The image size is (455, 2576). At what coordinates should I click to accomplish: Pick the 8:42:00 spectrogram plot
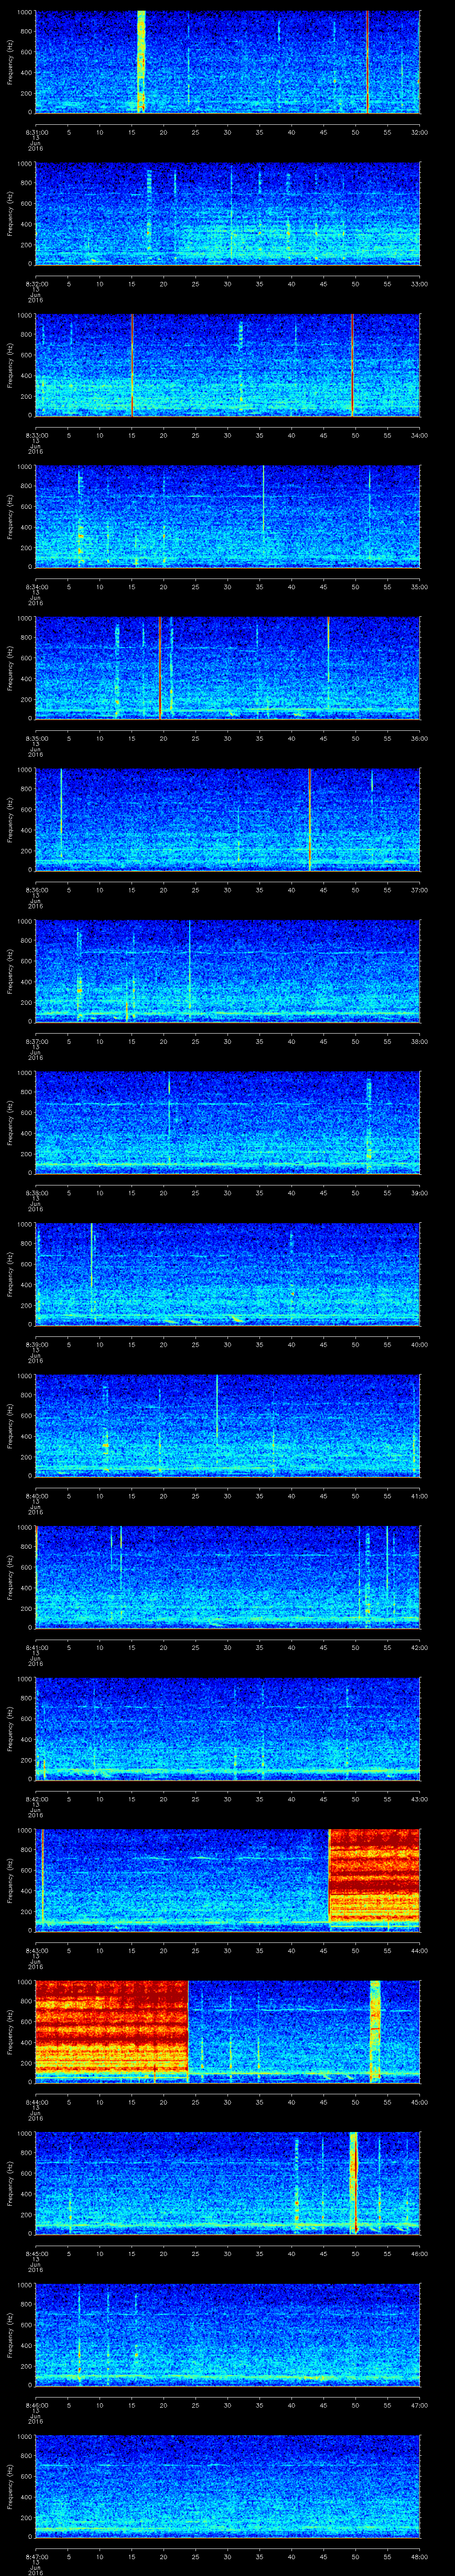228,1729
